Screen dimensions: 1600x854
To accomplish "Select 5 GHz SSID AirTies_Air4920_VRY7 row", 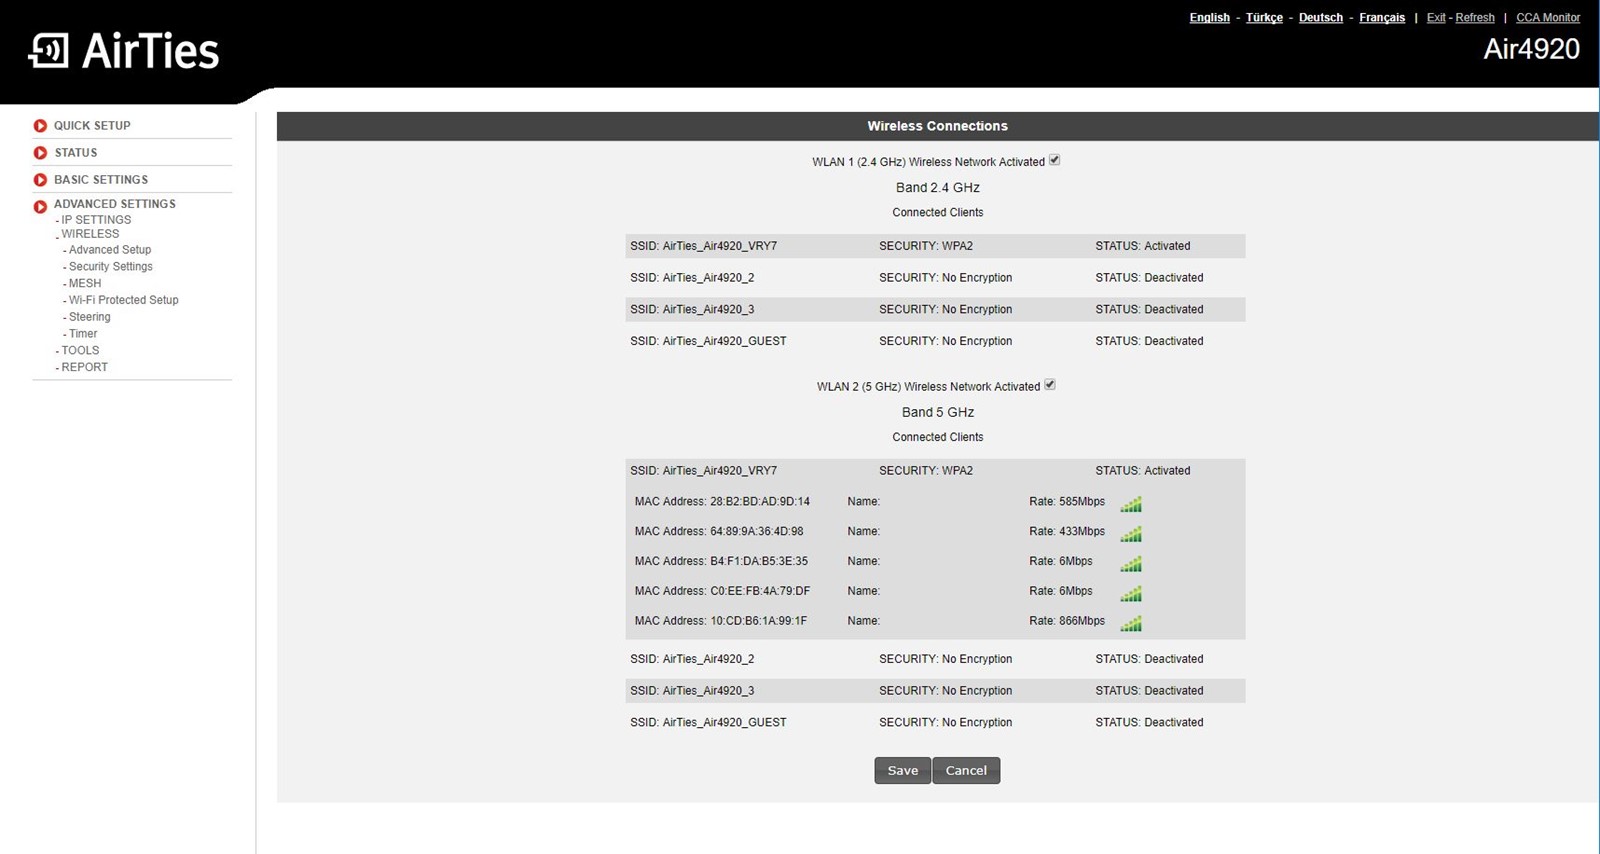I will click(x=935, y=471).
